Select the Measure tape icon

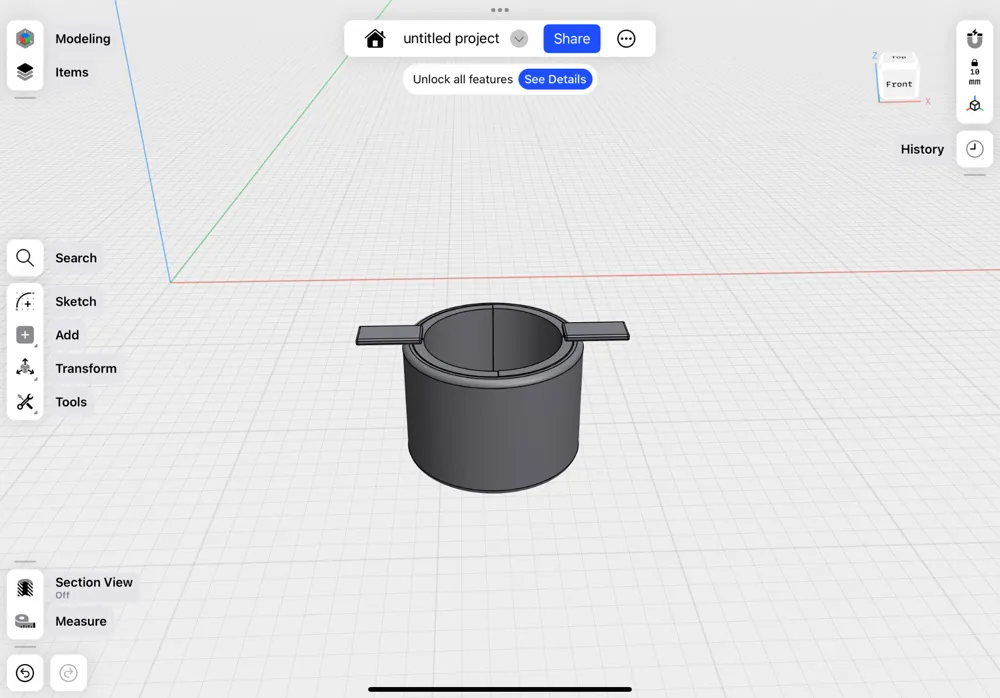pyautogui.click(x=25, y=621)
